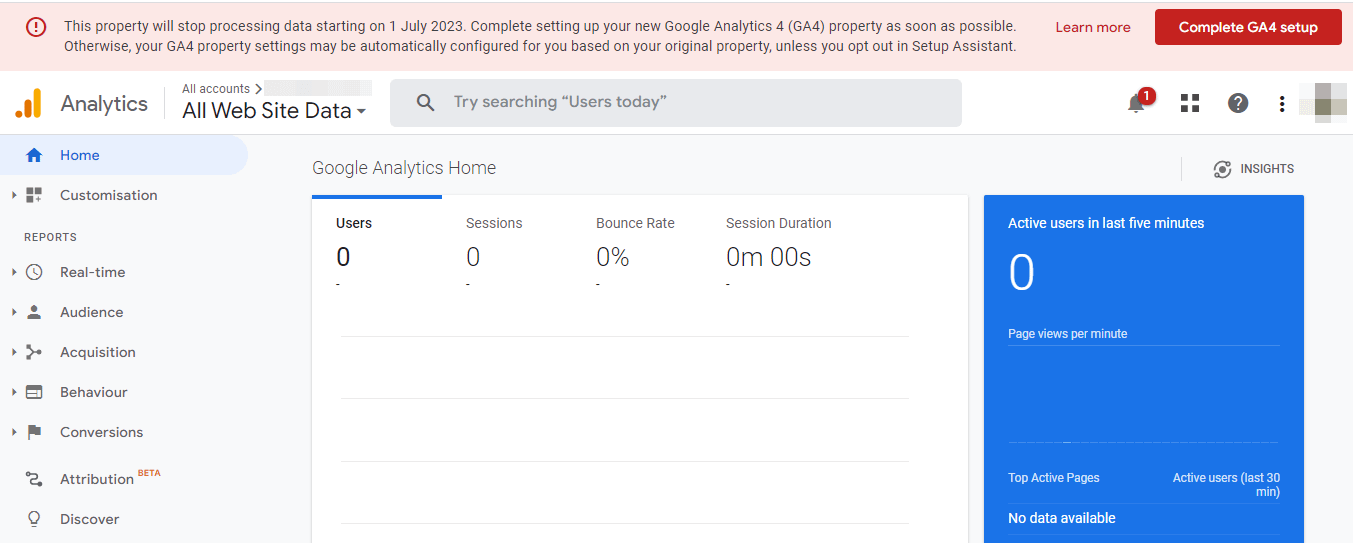Click Page views per minute label
Image resolution: width=1353 pixels, height=543 pixels.
(1068, 334)
